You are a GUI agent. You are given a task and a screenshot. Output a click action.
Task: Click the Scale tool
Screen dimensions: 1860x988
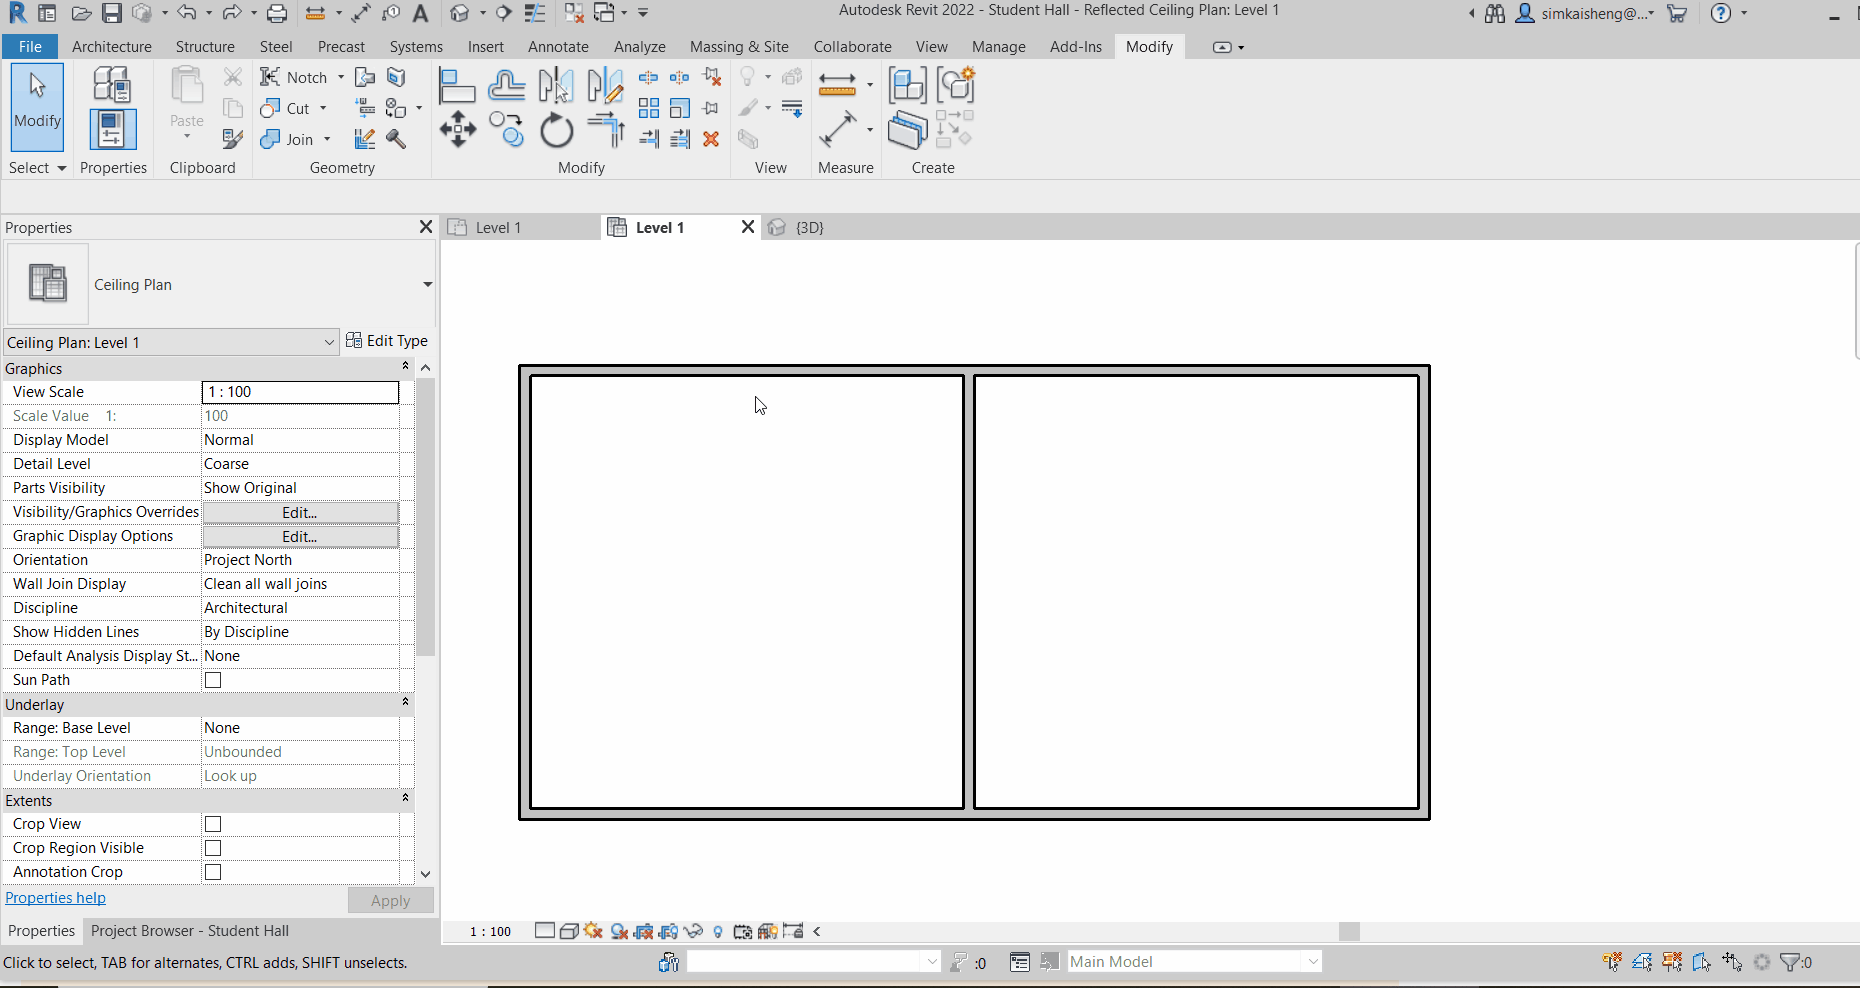pos(680,108)
